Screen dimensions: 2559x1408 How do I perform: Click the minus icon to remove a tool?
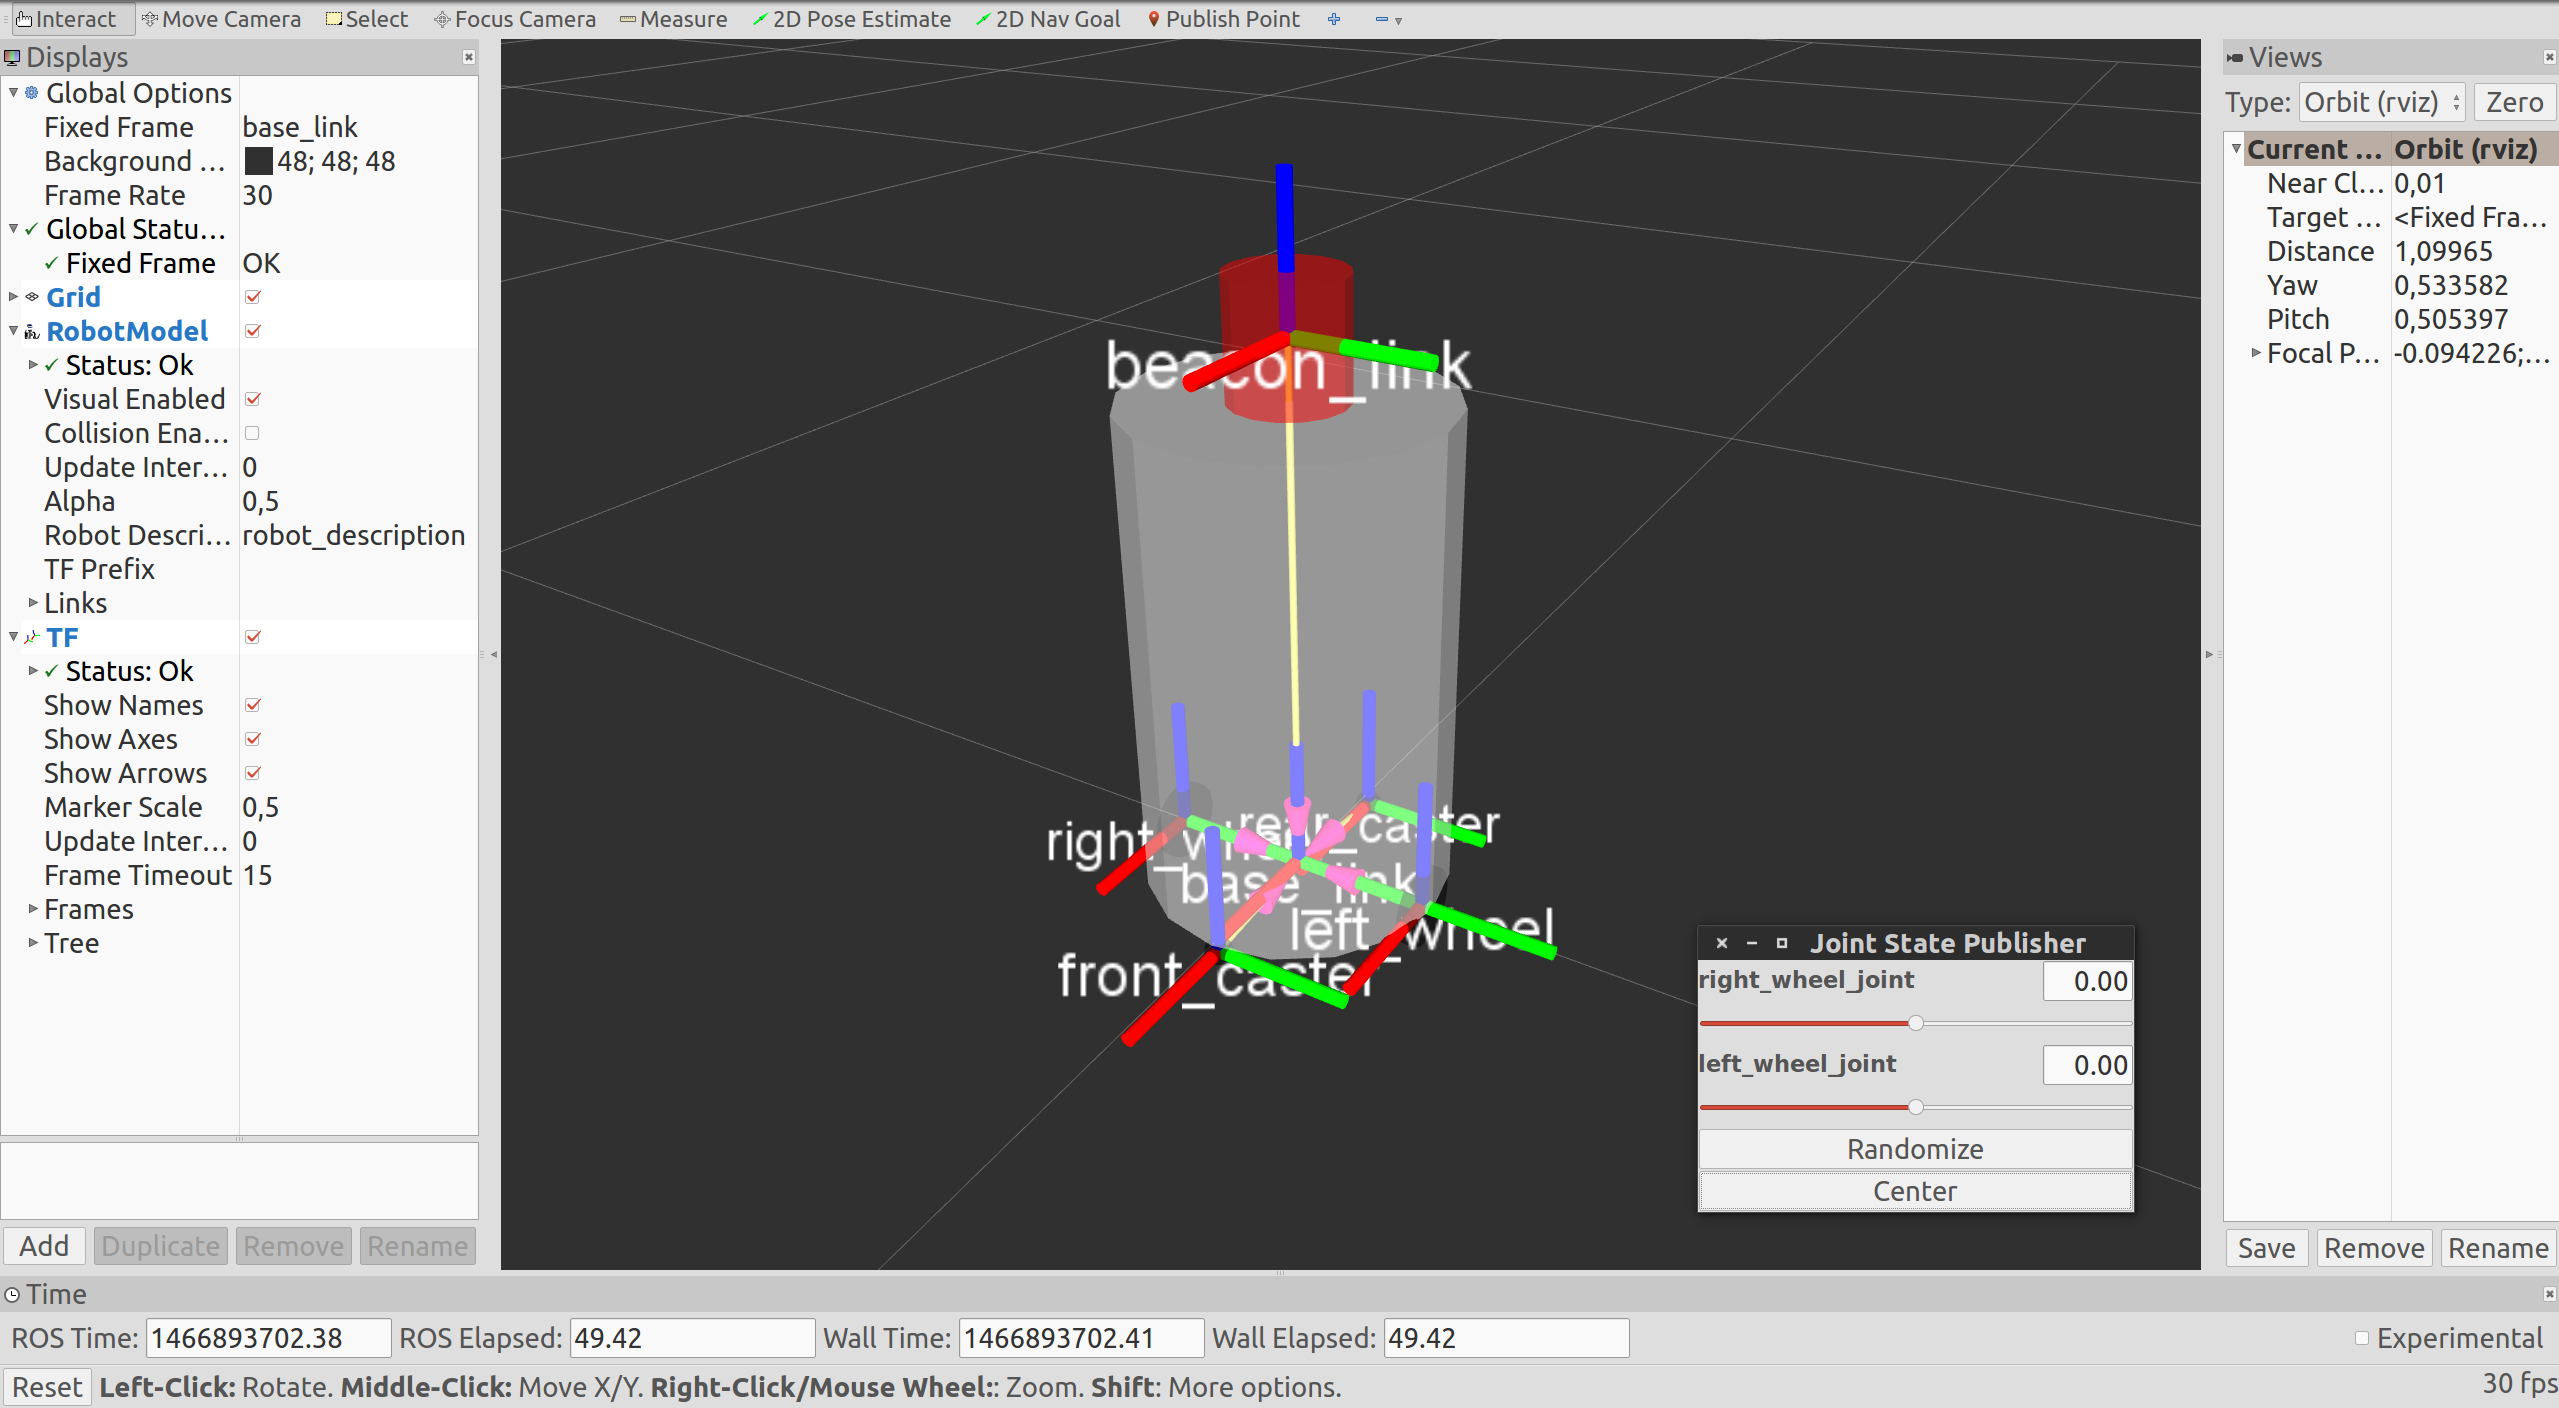(1380, 18)
